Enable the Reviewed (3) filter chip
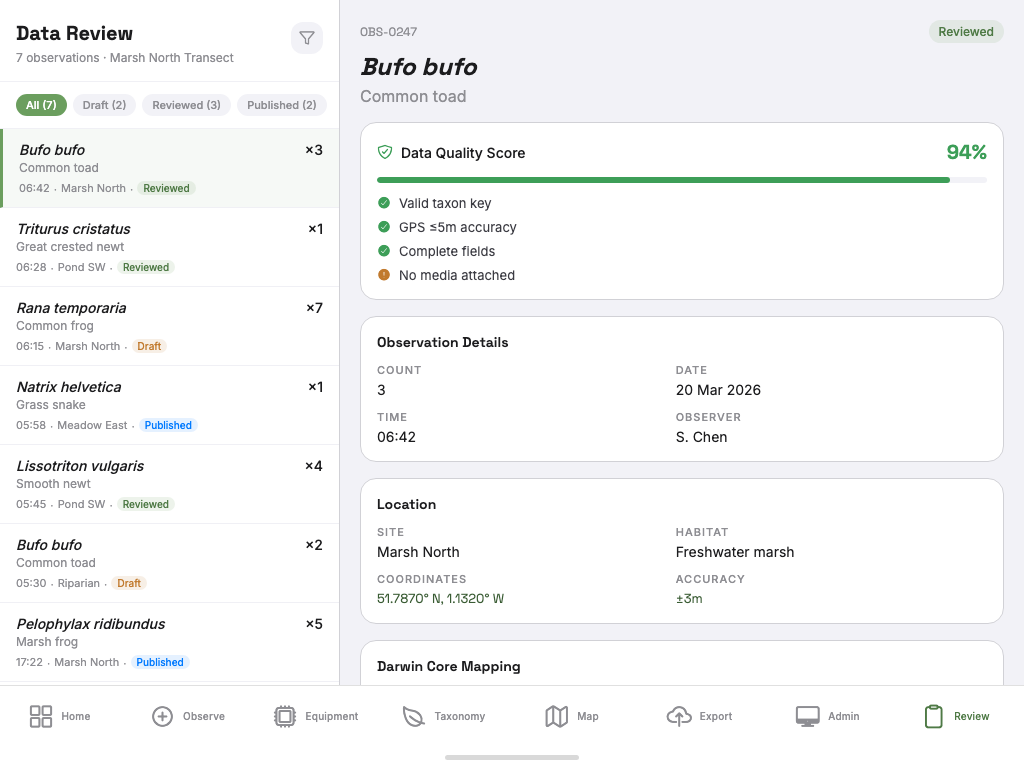The width and height of the screenshot is (1024, 768). 186,104
